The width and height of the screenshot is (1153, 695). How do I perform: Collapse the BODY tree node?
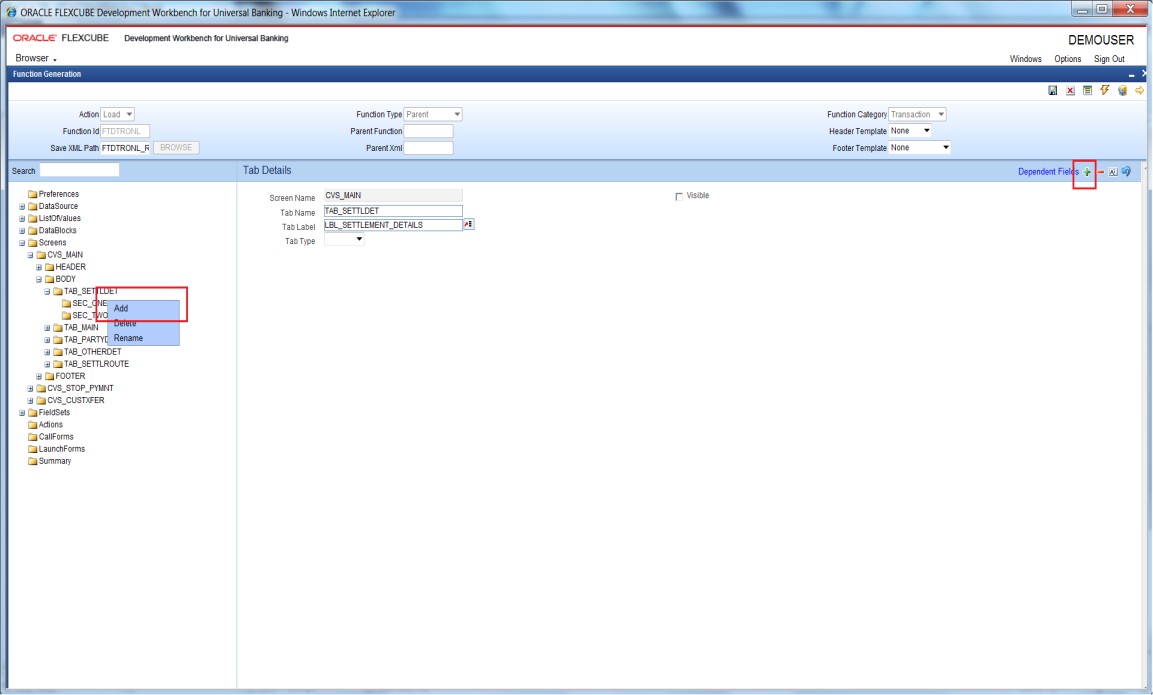[x=39, y=279]
